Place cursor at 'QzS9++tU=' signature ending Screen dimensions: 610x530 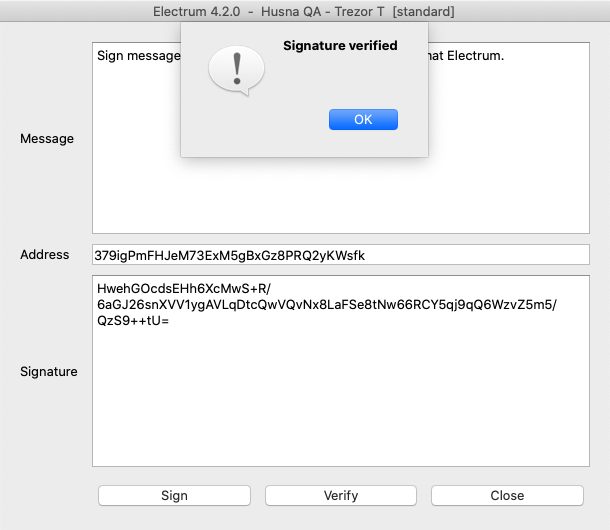[x=133, y=321]
